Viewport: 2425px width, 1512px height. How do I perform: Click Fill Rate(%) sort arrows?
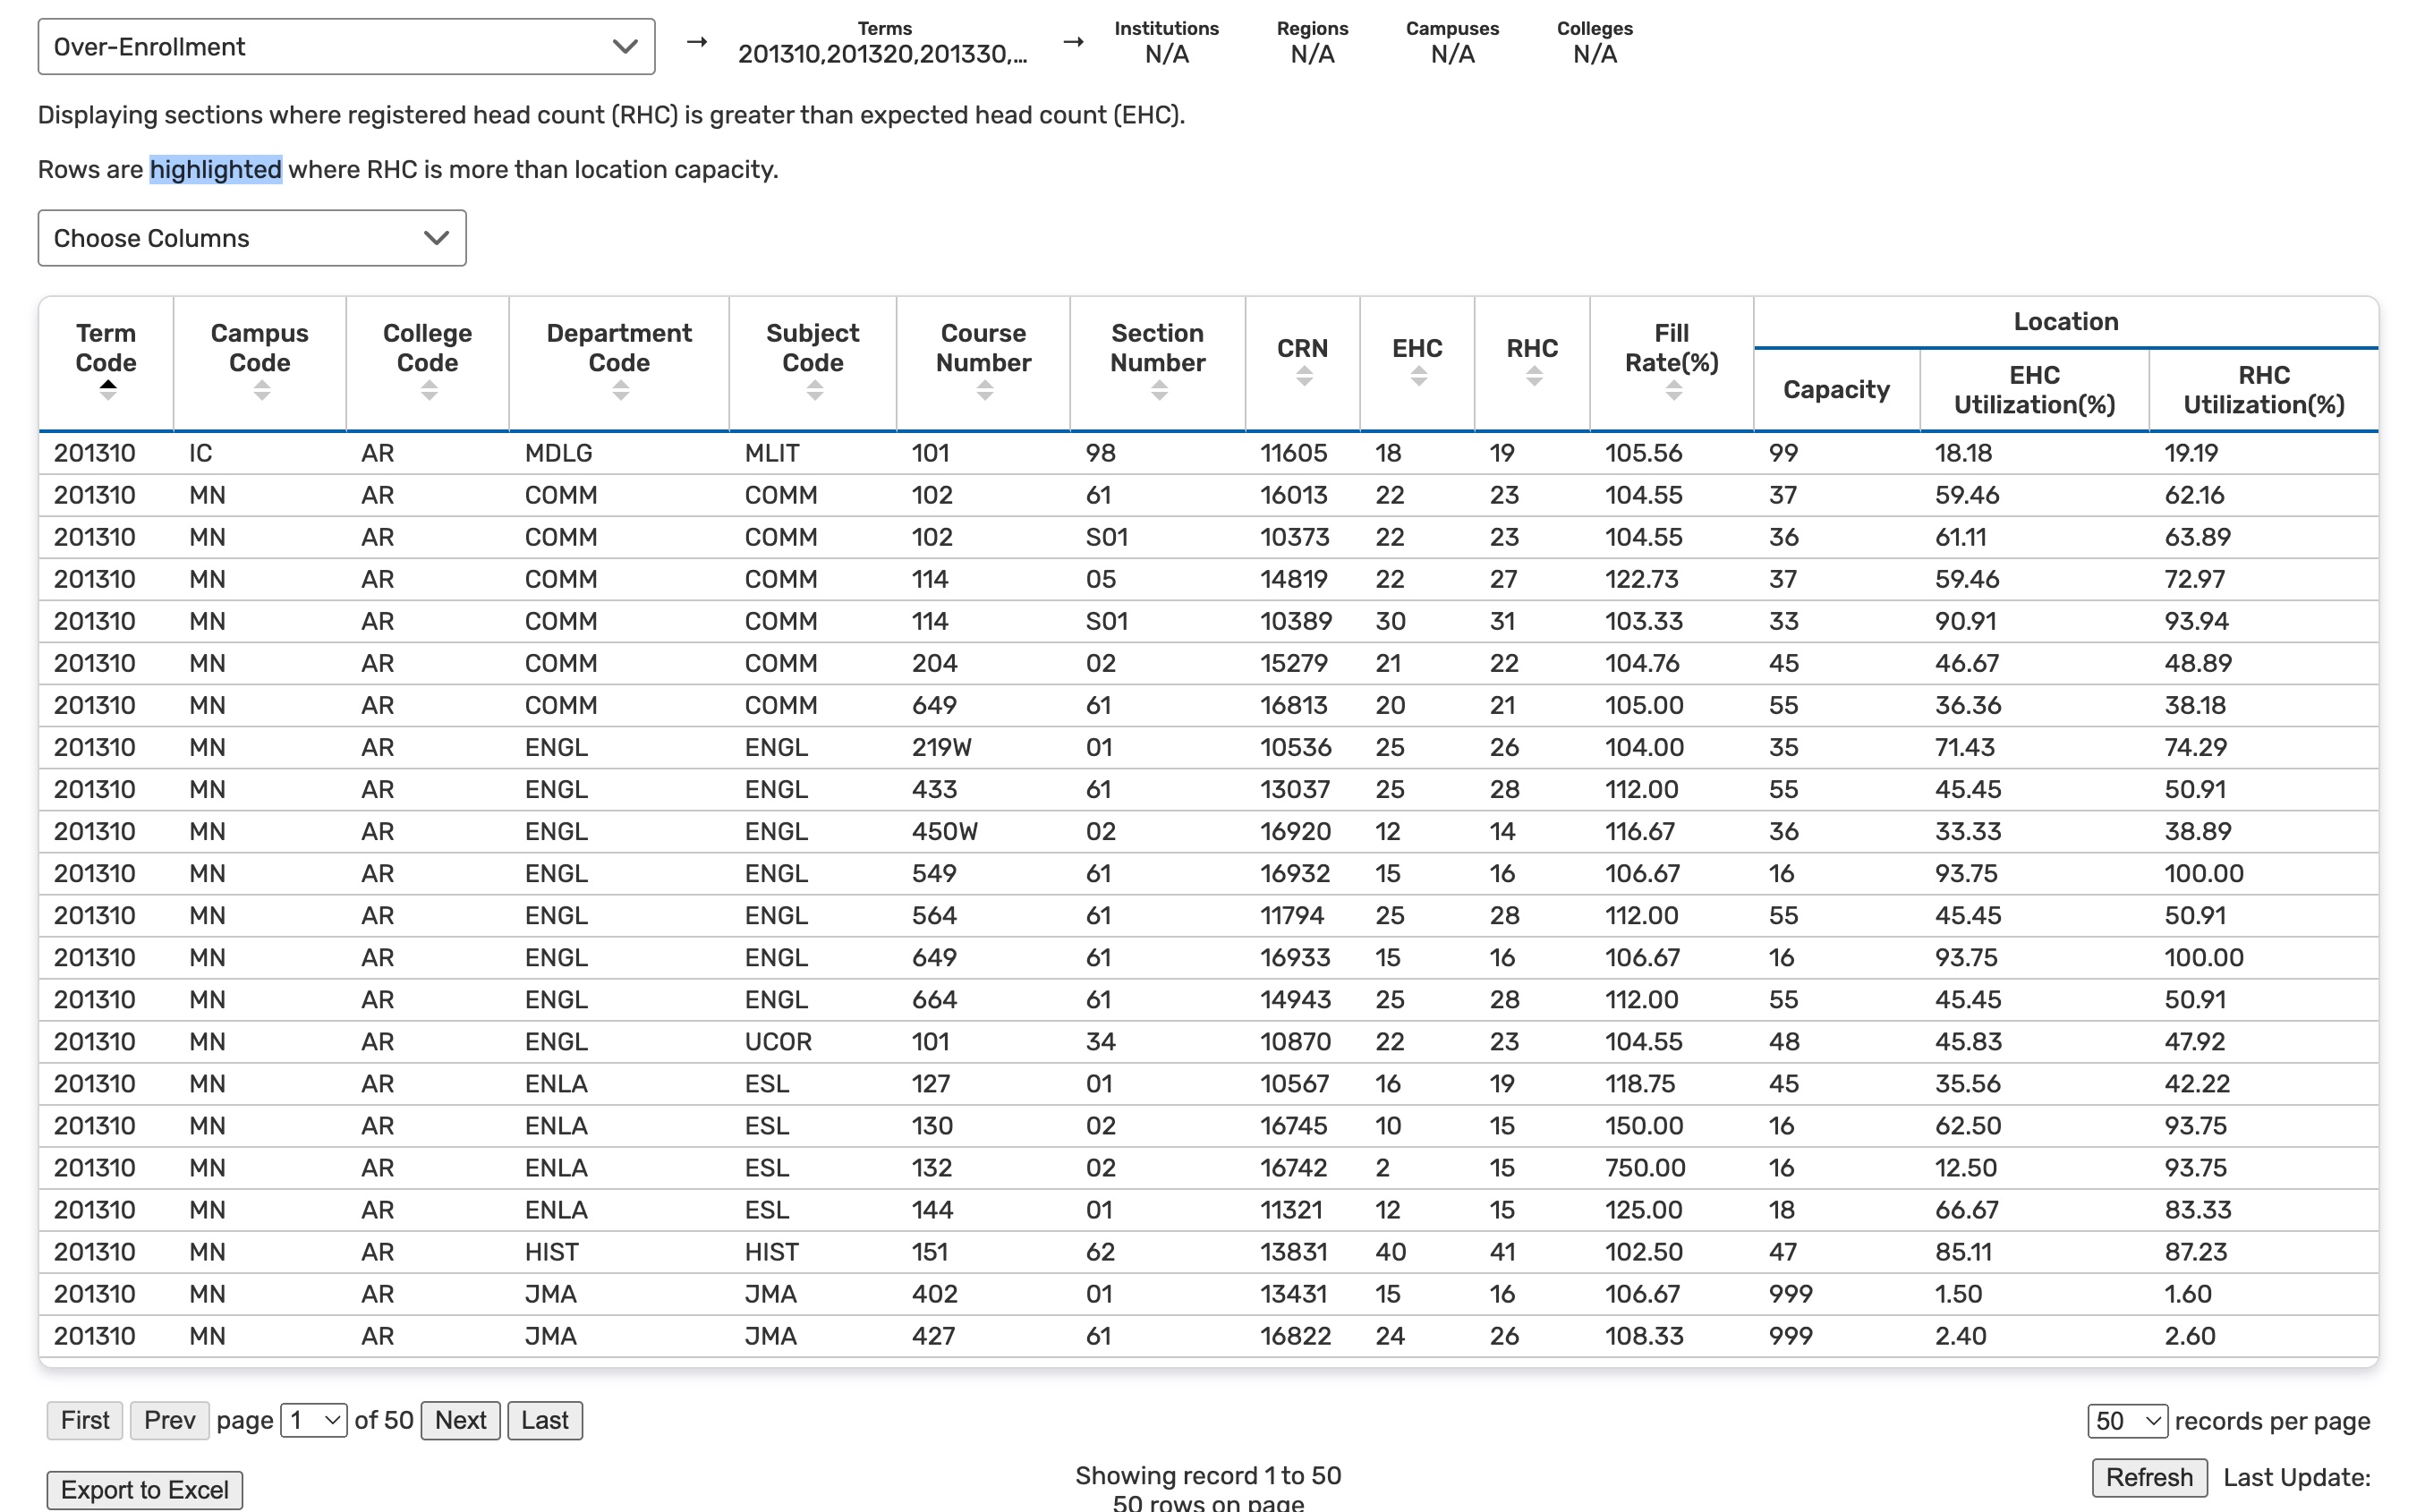tap(1673, 391)
